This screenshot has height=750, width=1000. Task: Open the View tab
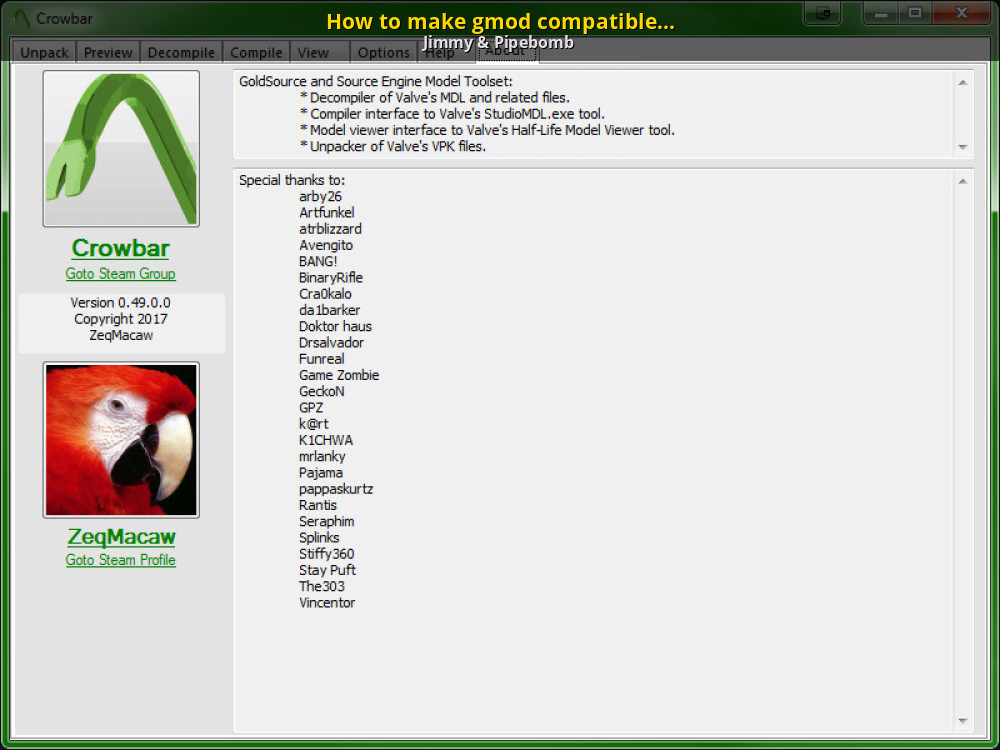click(x=313, y=53)
